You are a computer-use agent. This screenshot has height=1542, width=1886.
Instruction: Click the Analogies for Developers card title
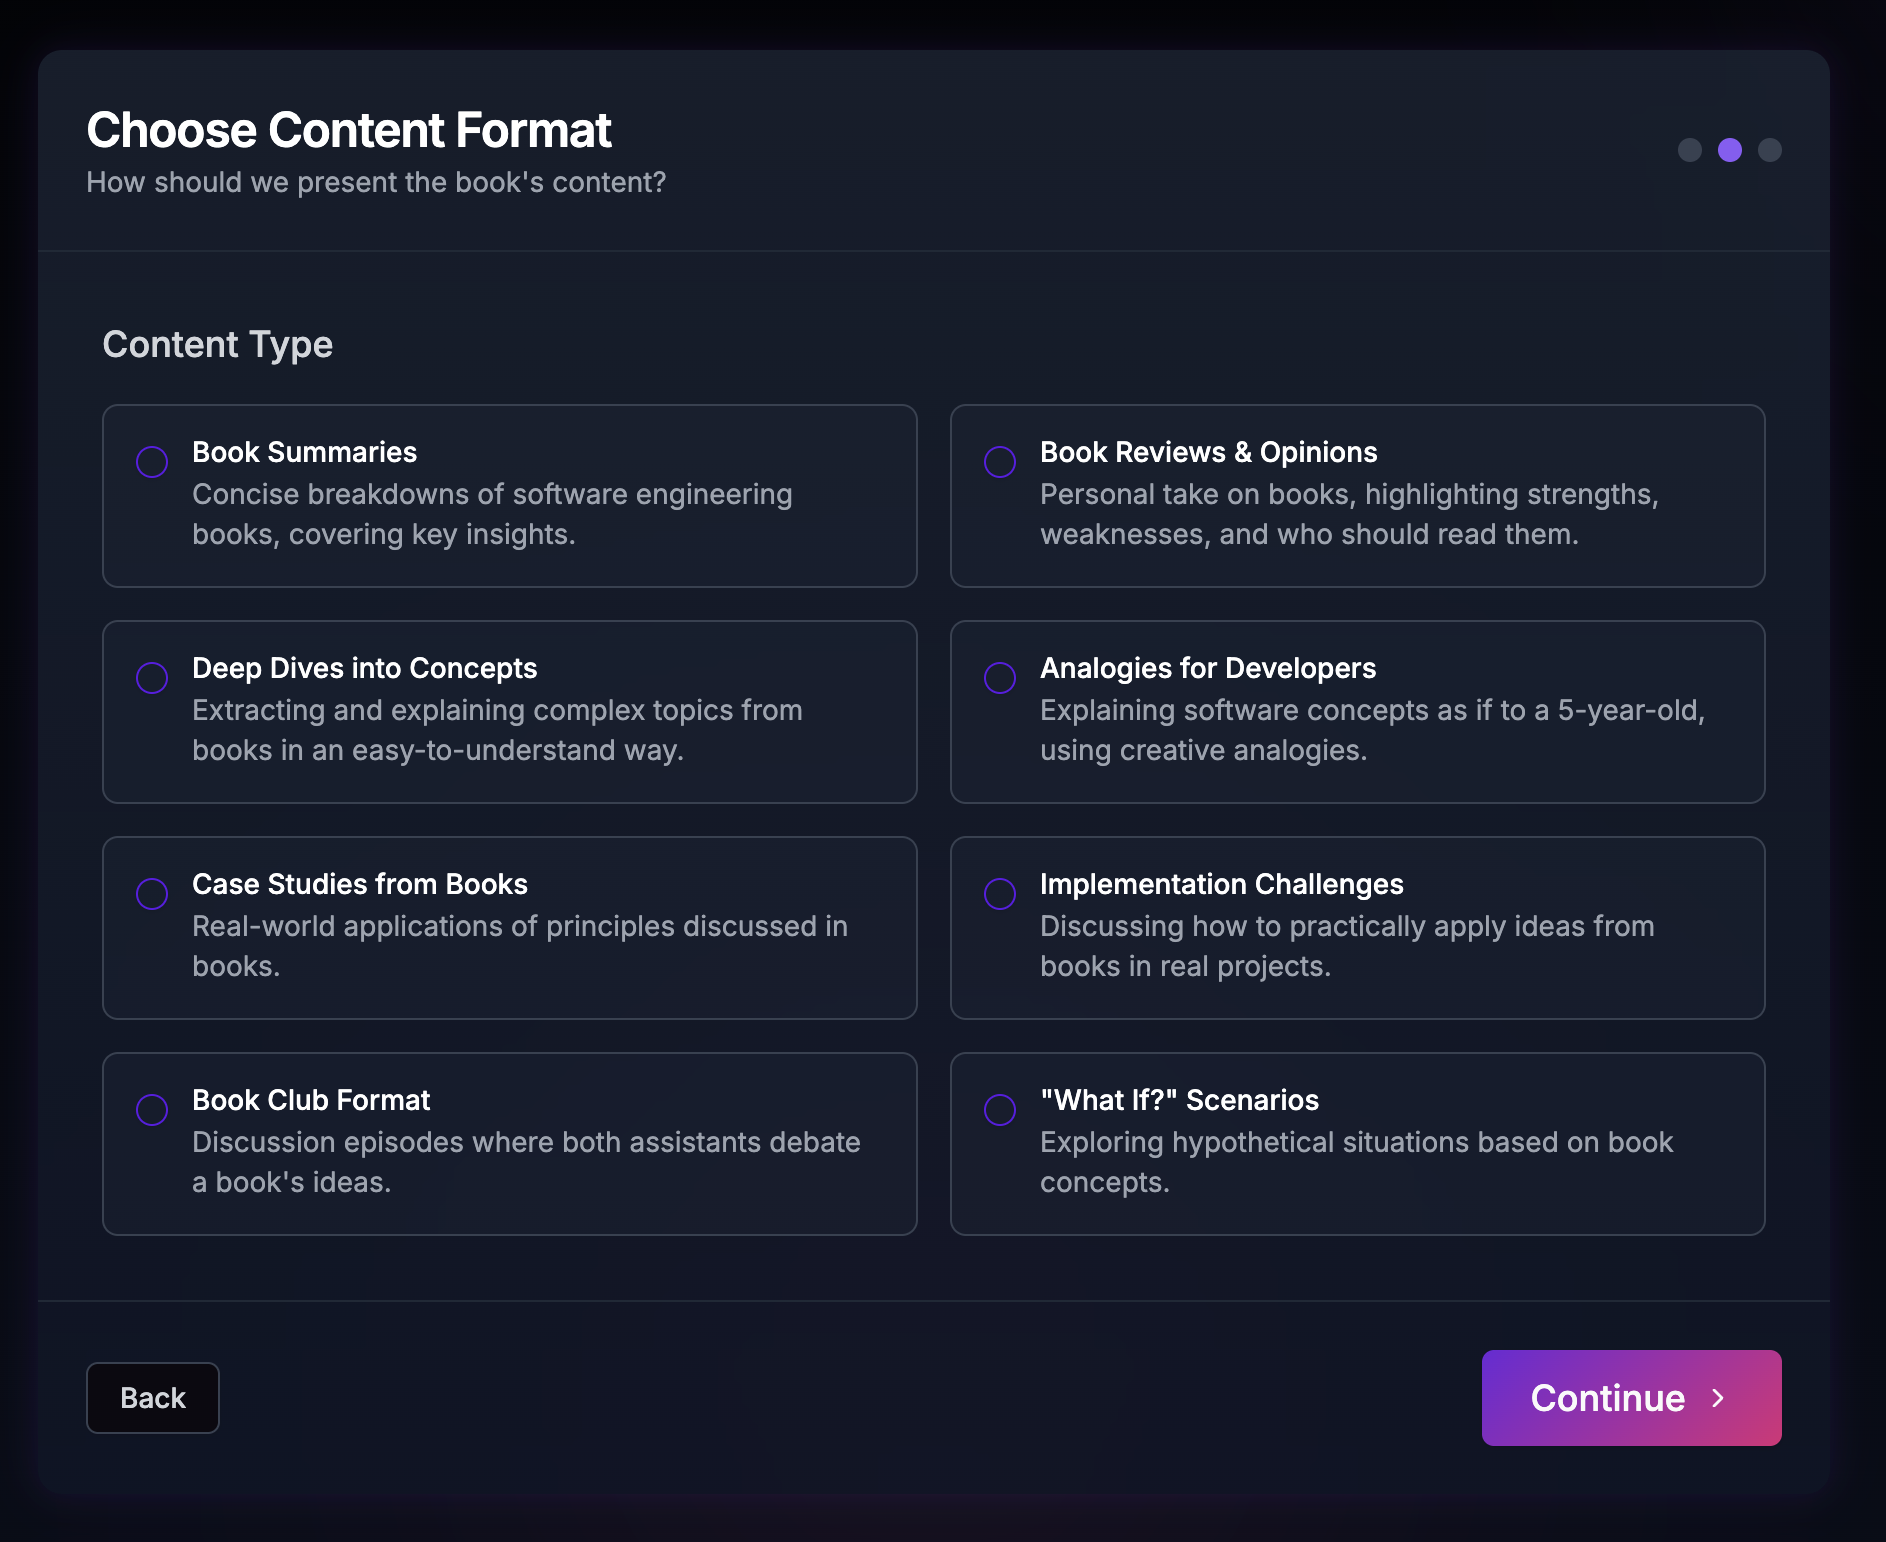pyautogui.click(x=1208, y=668)
